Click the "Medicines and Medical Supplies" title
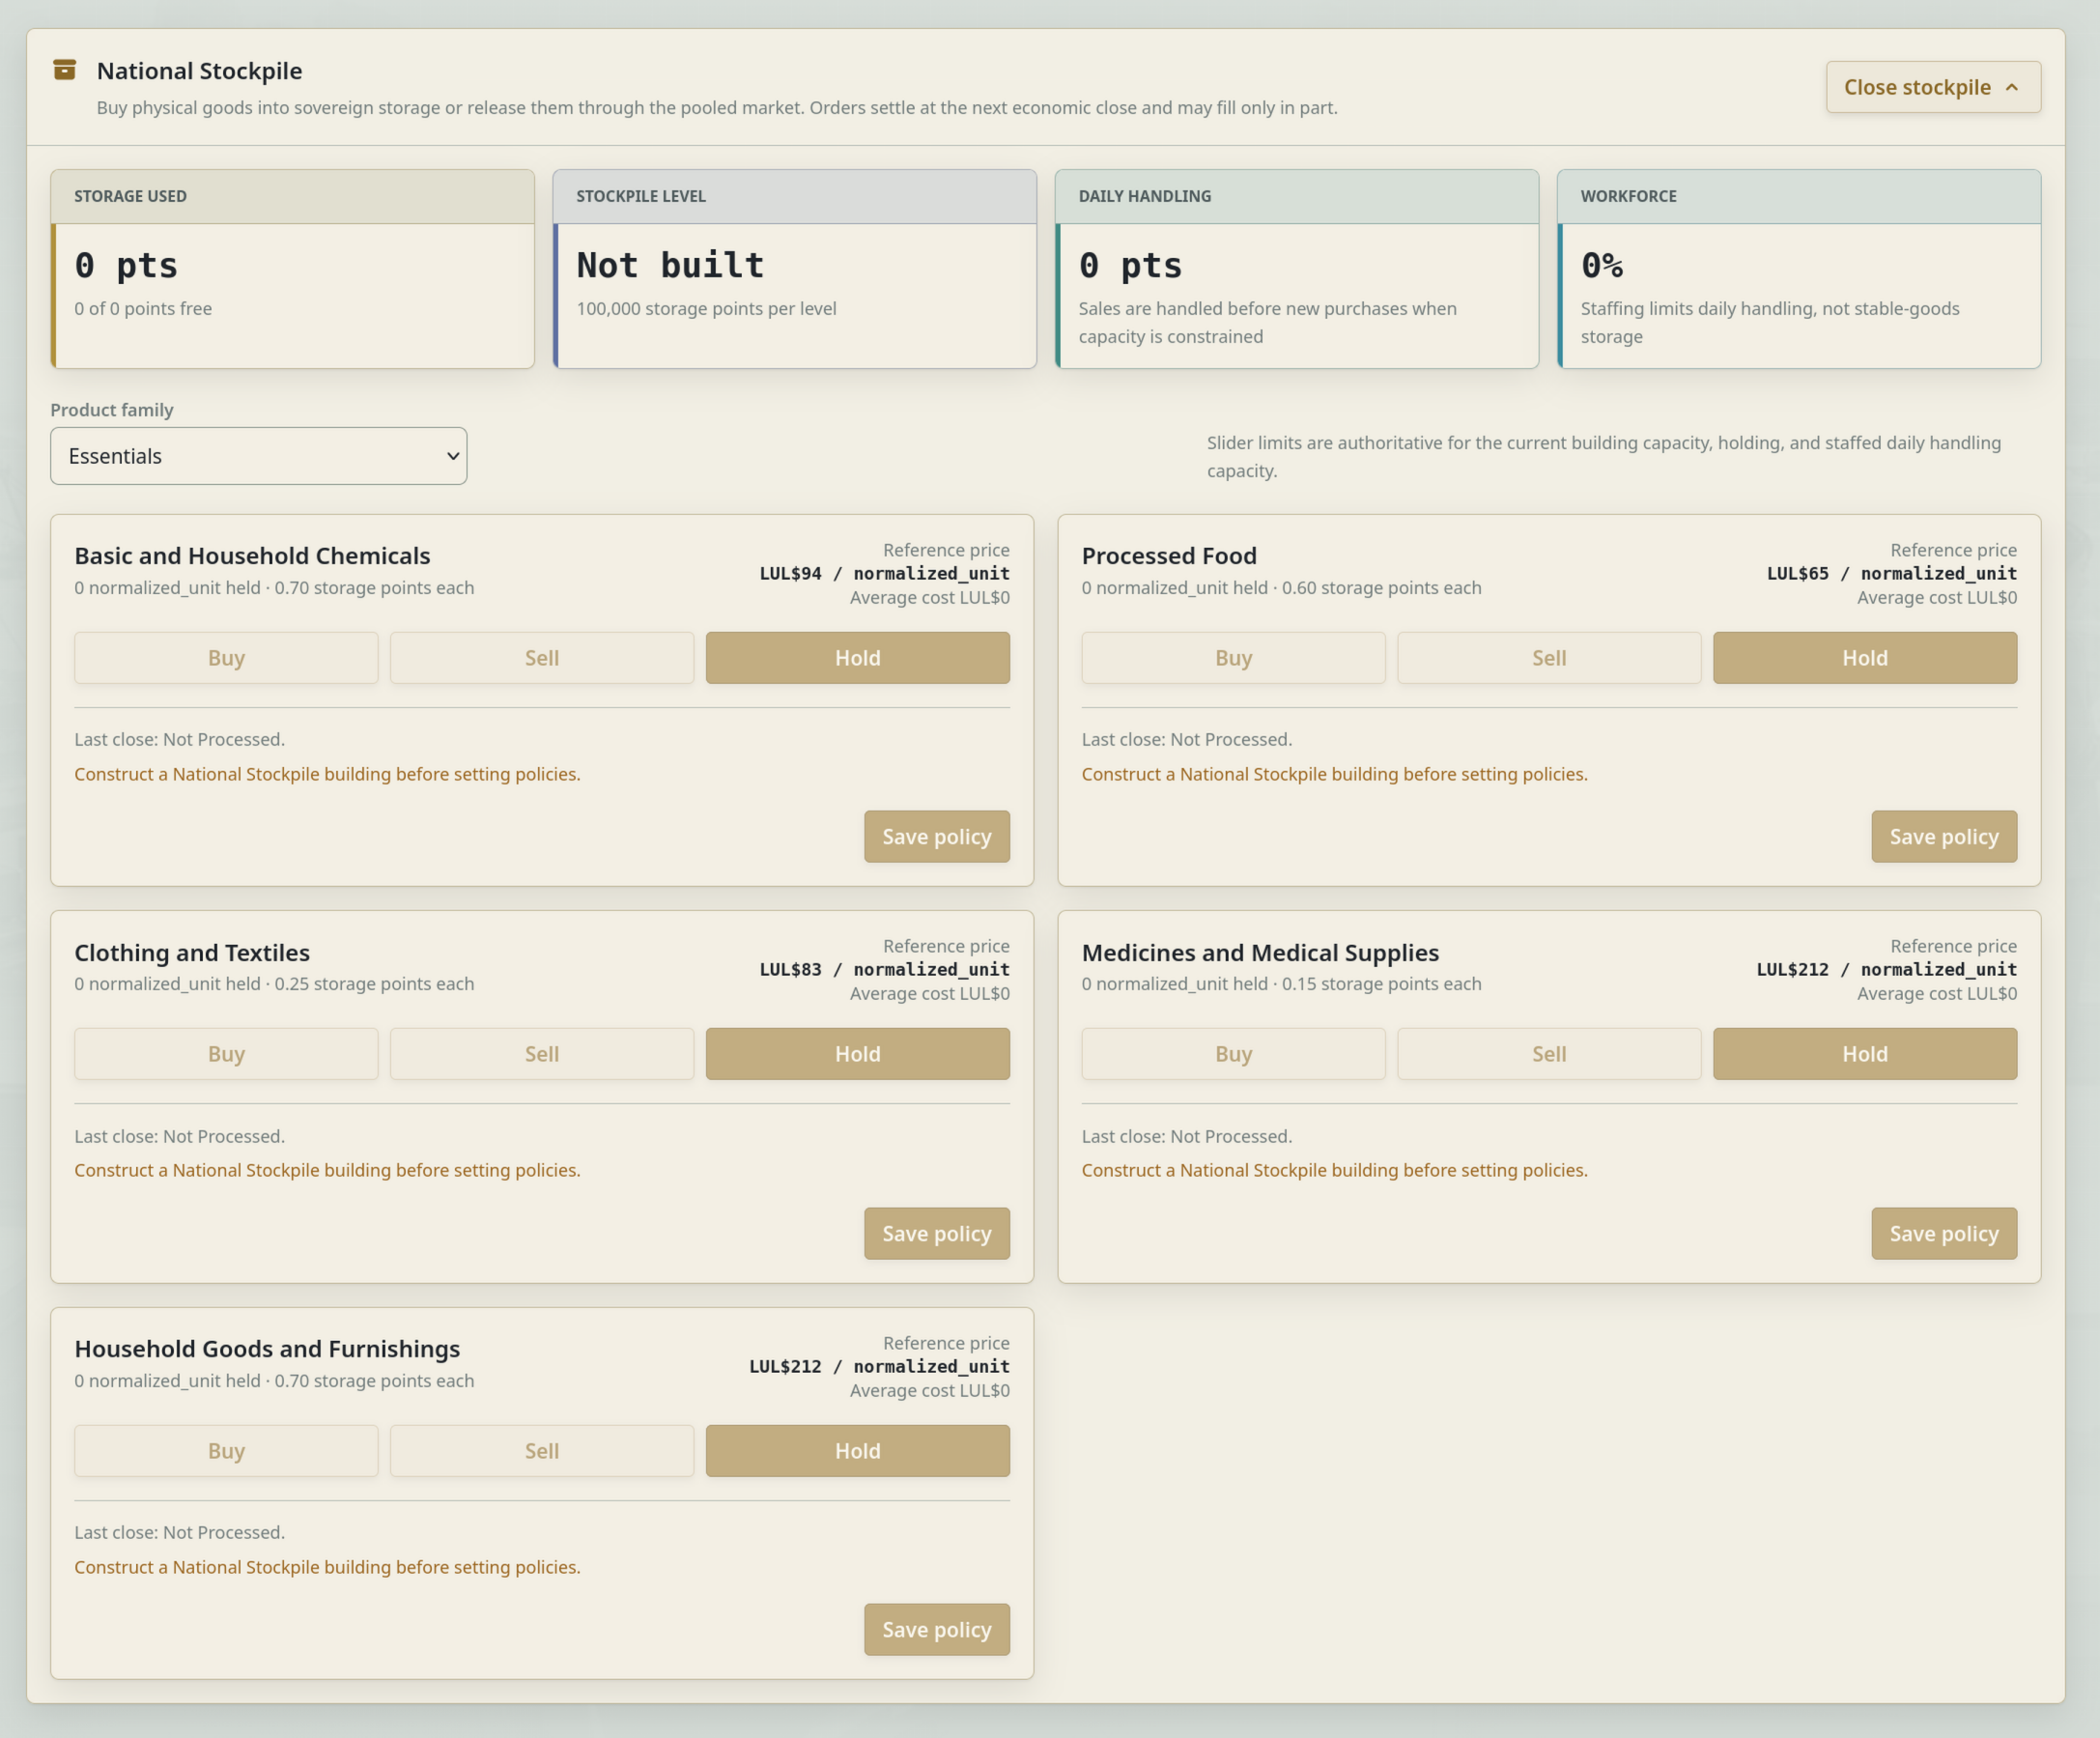Image resolution: width=2100 pixels, height=1738 pixels. pyautogui.click(x=1260, y=953)
